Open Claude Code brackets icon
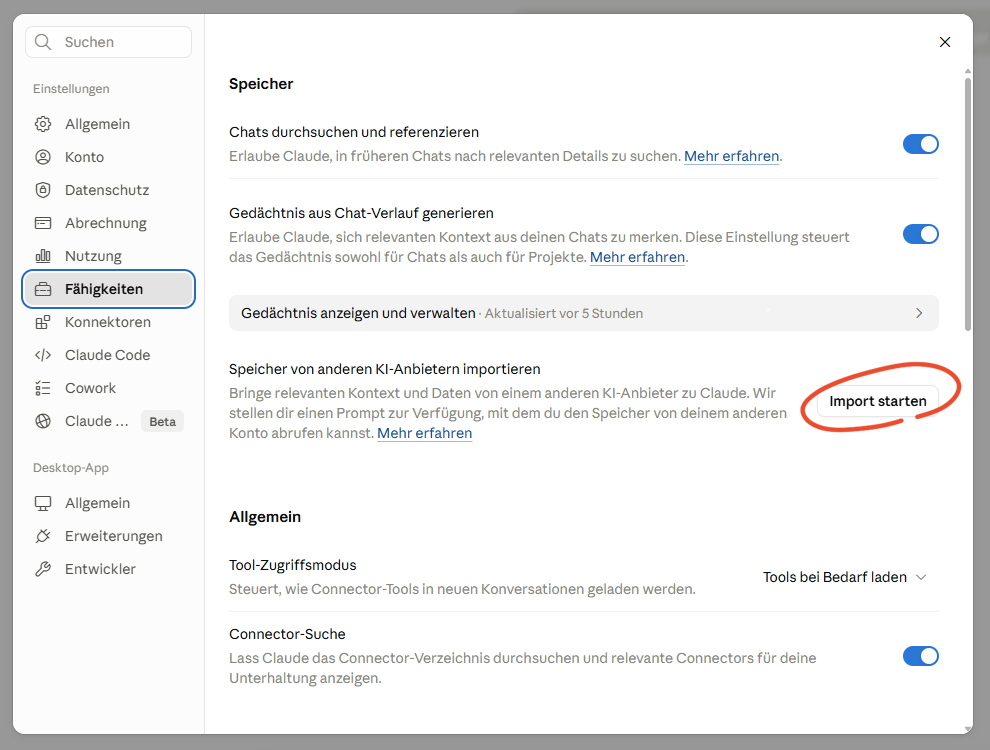This screenshot has height=750, width=990. click(x=43, y=355)
